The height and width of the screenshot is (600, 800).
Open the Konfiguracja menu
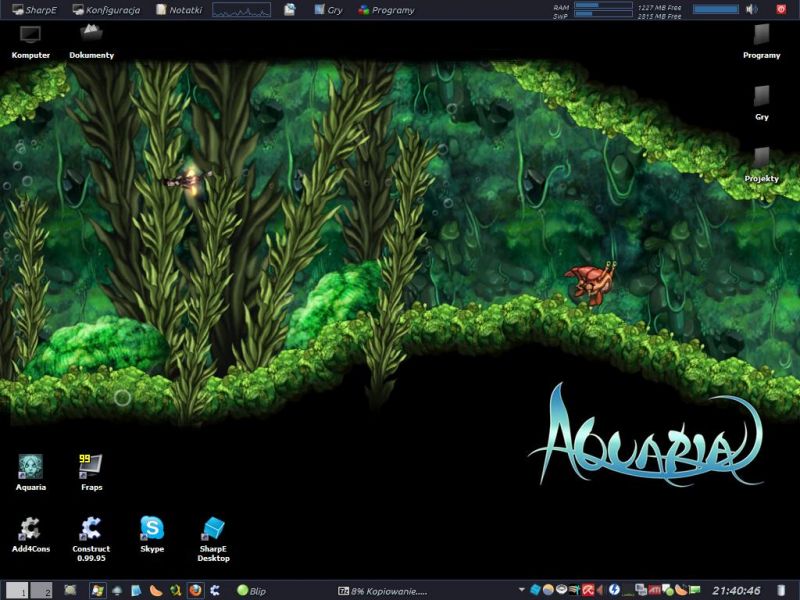106,10
